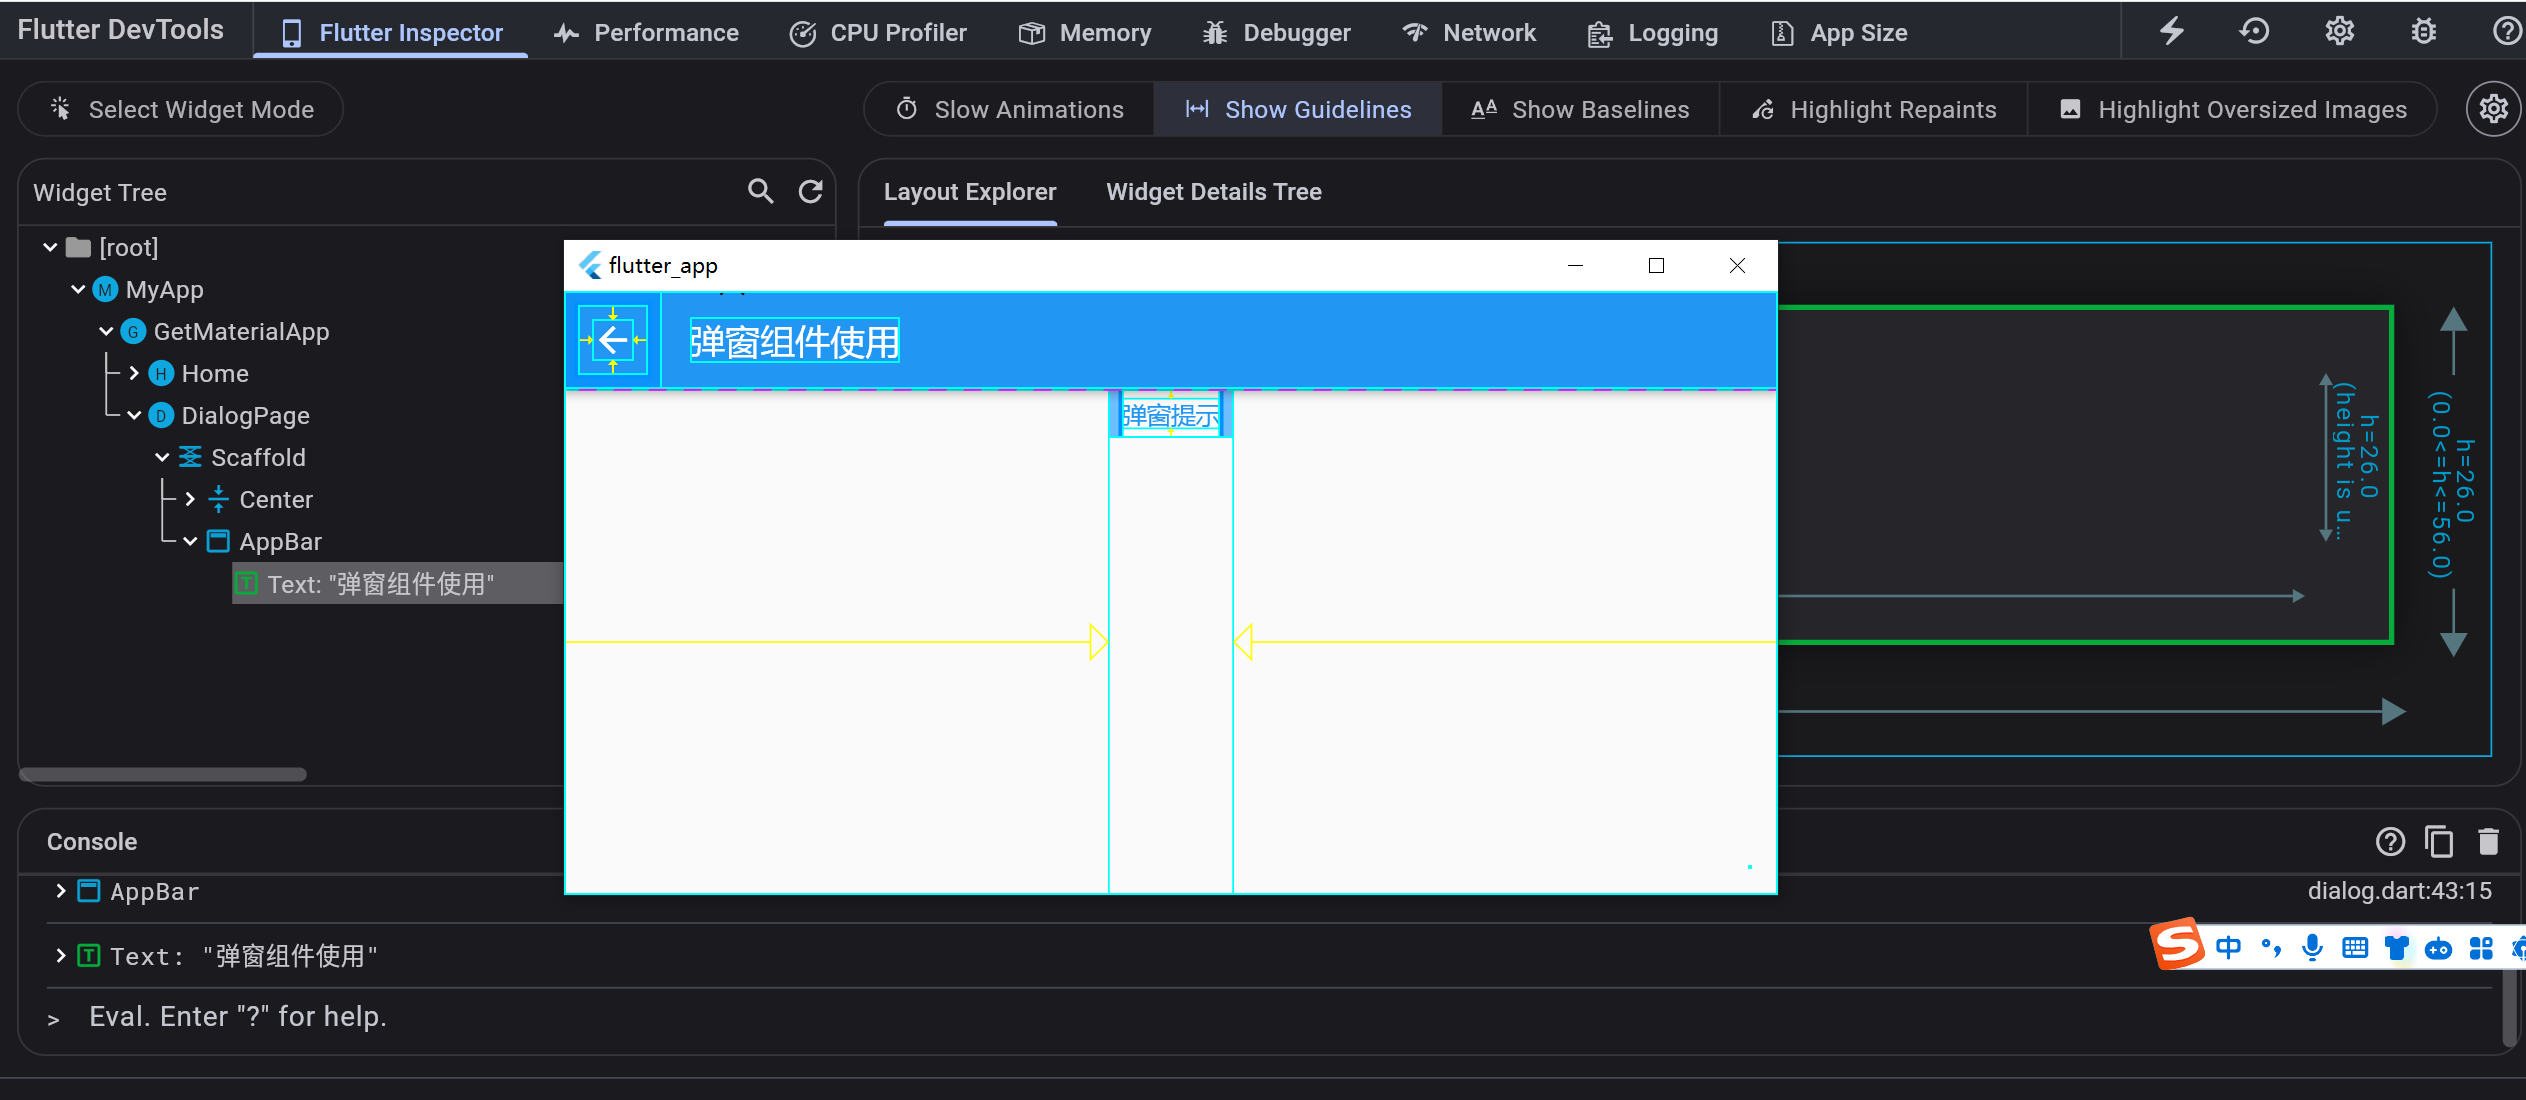
Task: Click the bug report icon
Action: (x=2423, y=32)
